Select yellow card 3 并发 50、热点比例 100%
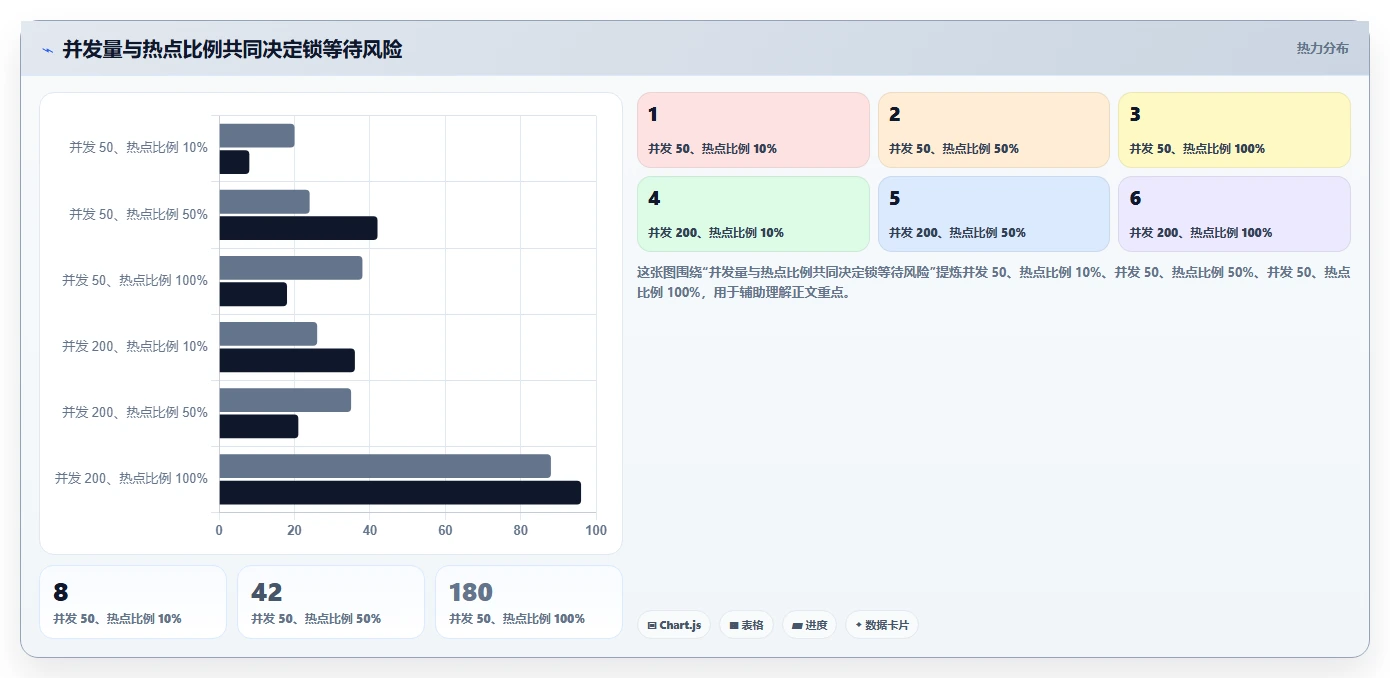The height and width of the screenshot is (678, 1390). pyautogui.click(x=1234, y=130)
